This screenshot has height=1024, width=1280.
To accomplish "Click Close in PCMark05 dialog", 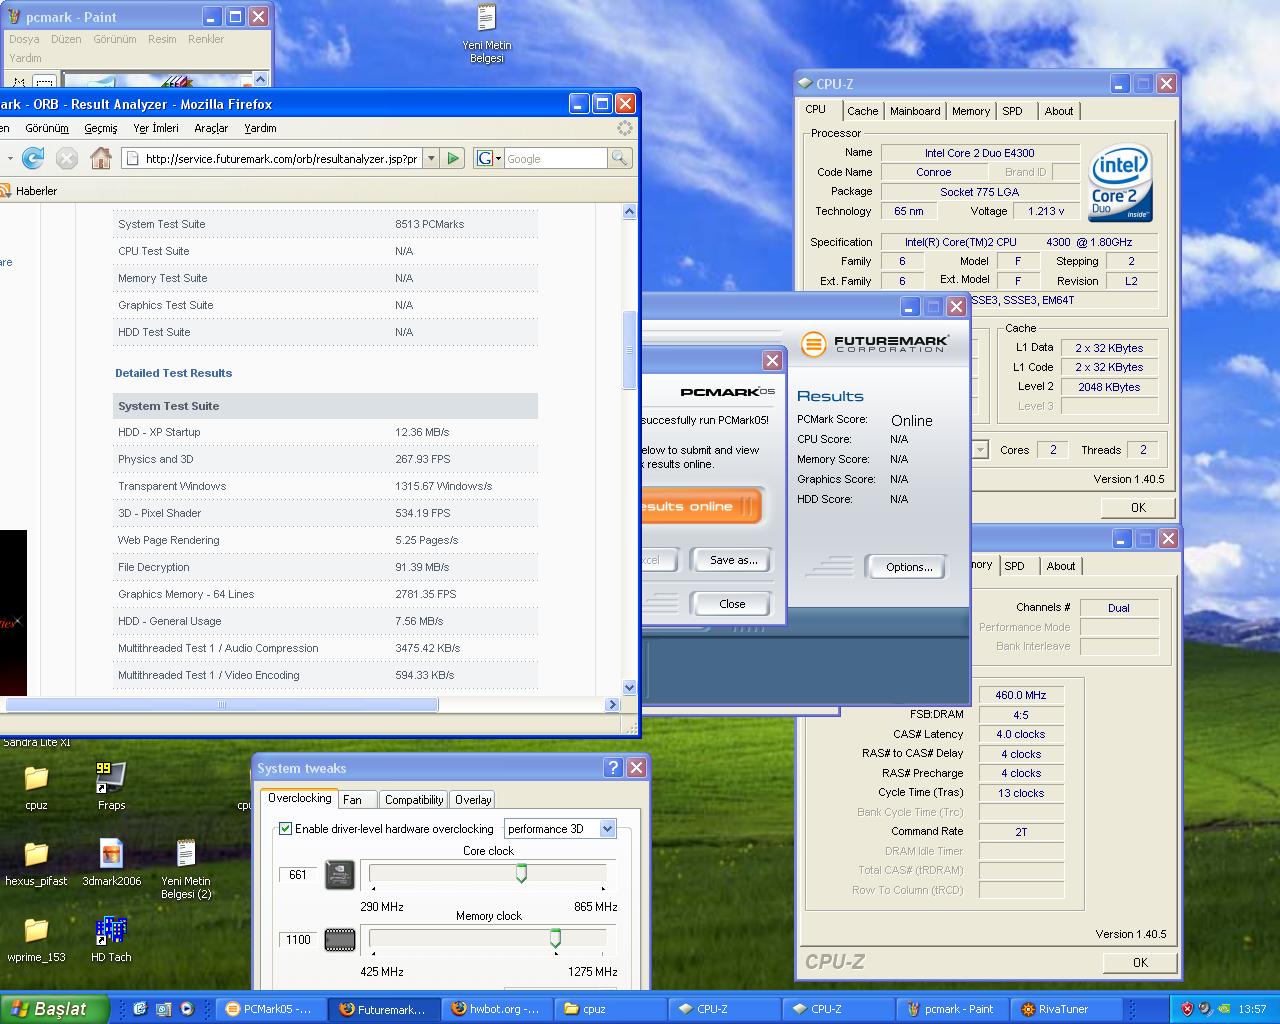I will point(732,604).
